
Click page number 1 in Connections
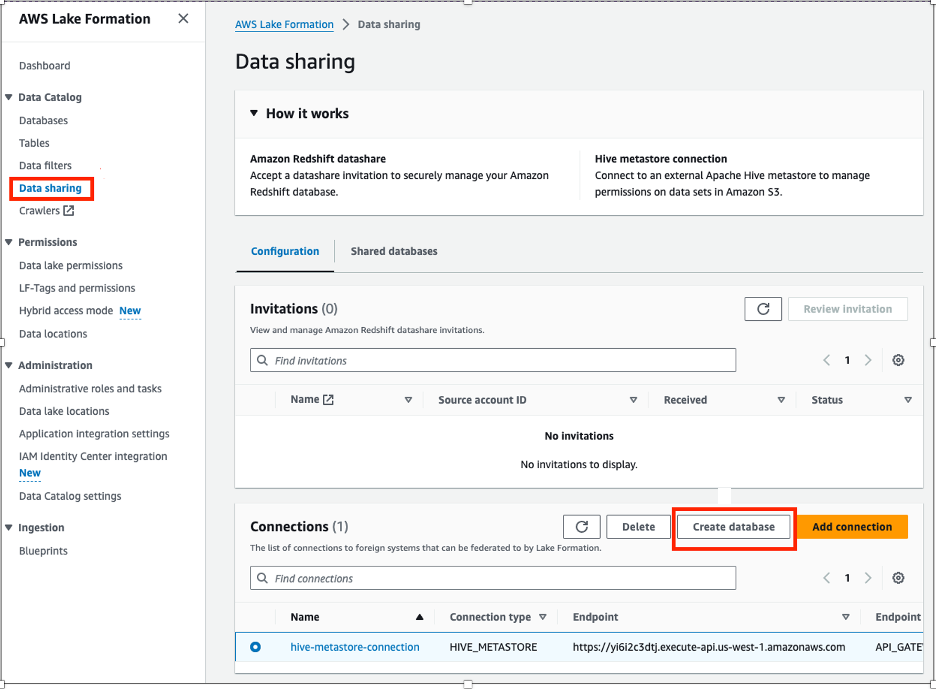click(x=847, y=578)
